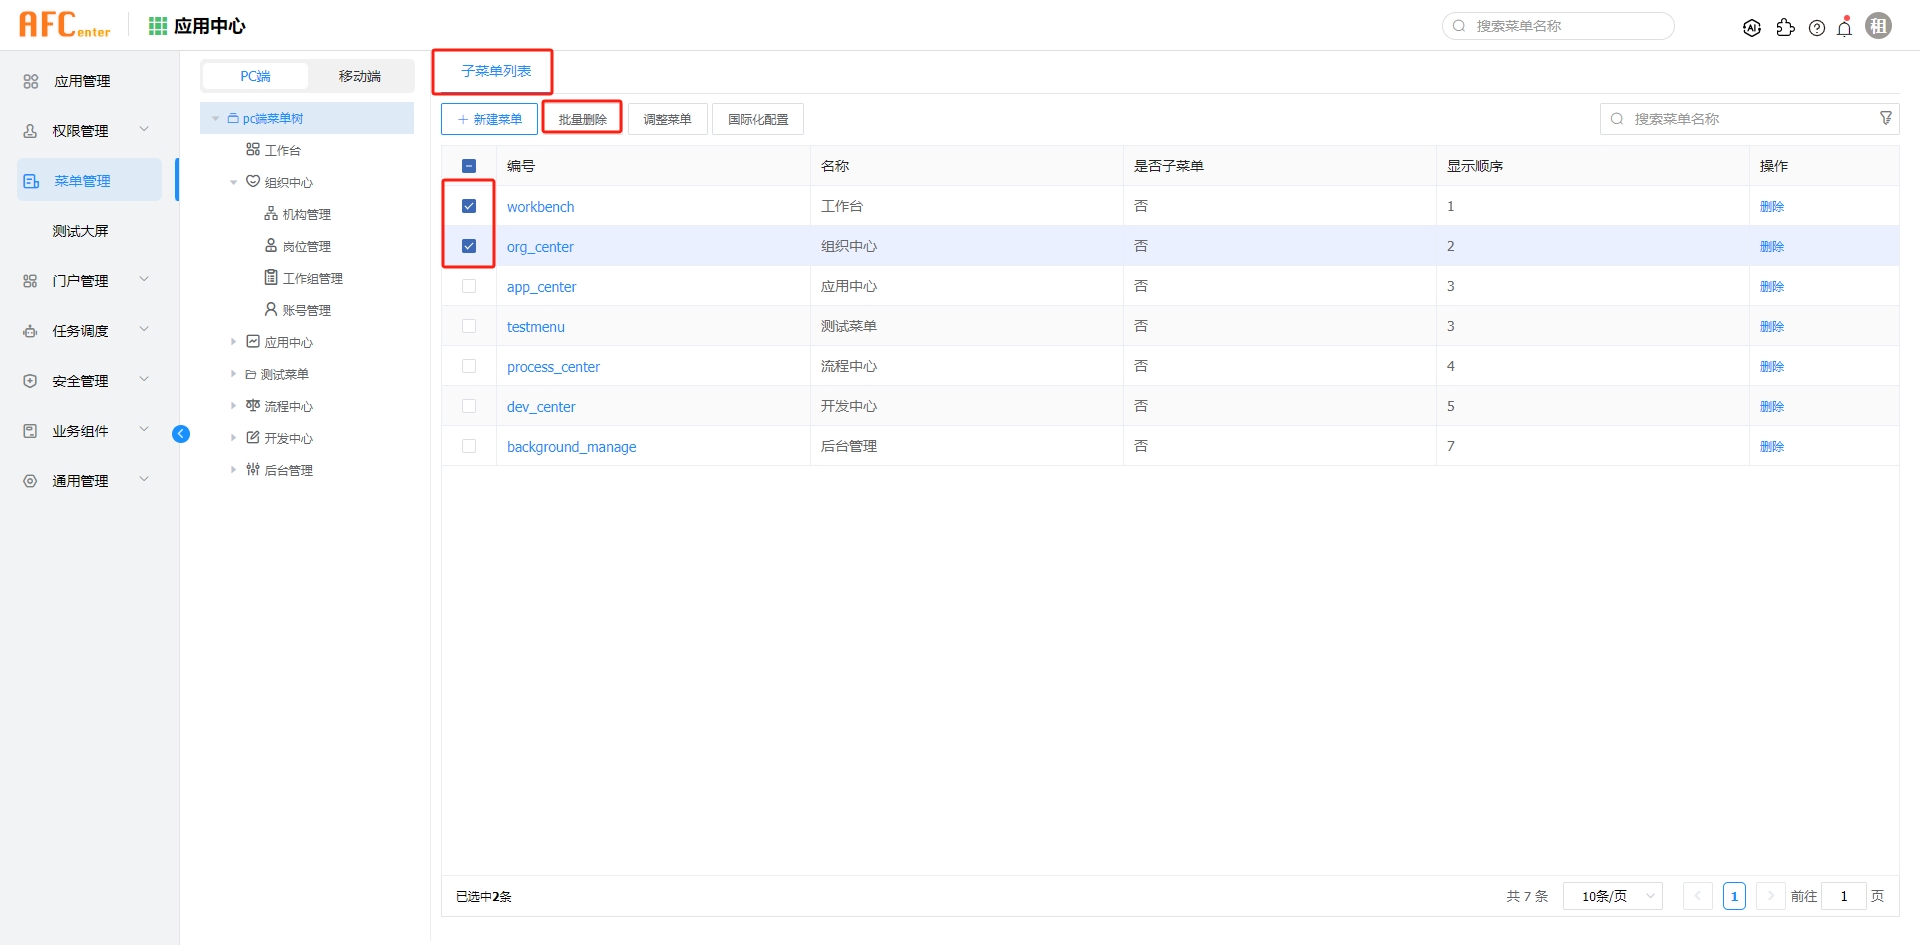Click the 应用管理 grid icon in sidebar
1920x945 pixels.
click(x=29, y=81)
